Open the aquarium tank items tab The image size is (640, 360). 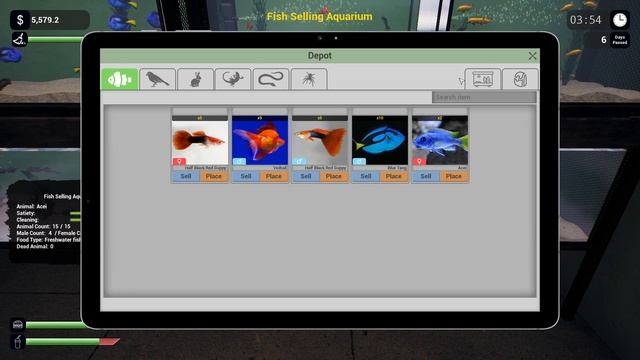(x=482, y=79)
